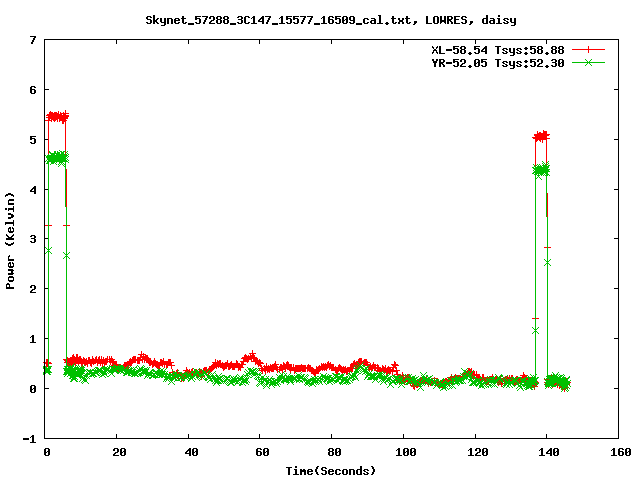Screen dimensions: 640x480
Task: Click the y-axis tick label 7
Action: 33,40
